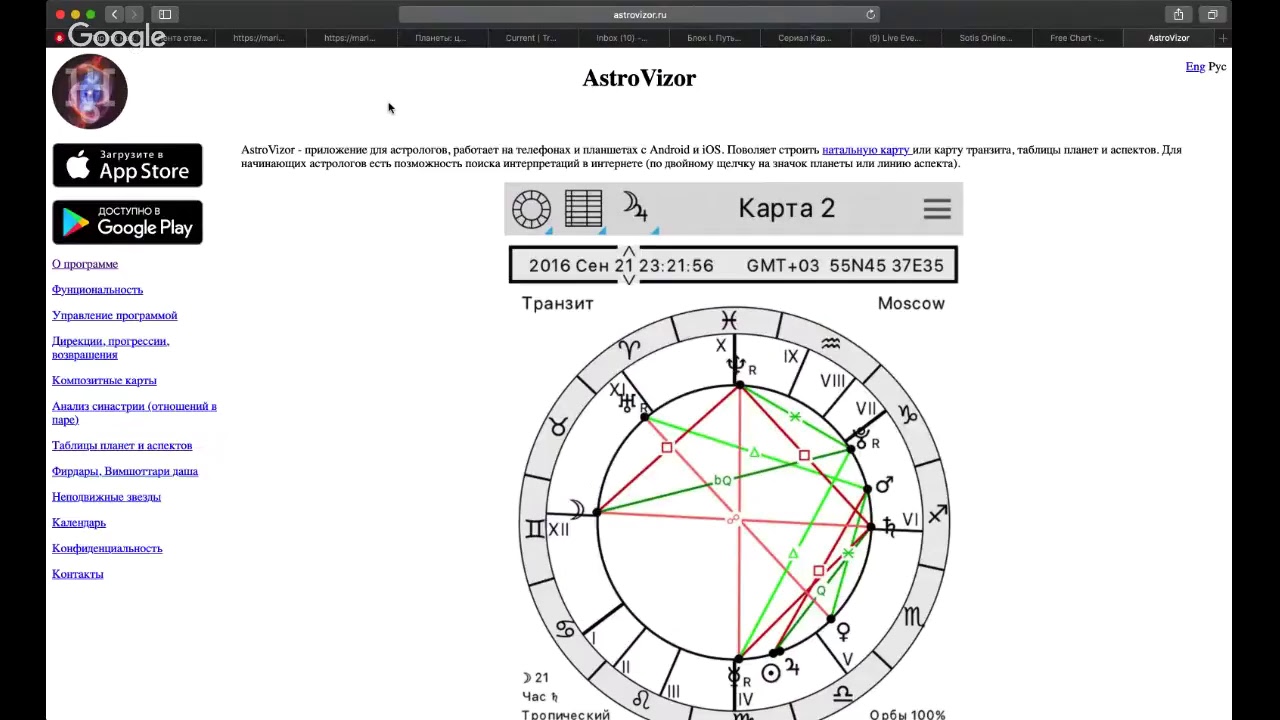Open the Календарь link
This screenshot has height=720, width=1280.
[79, 522]
